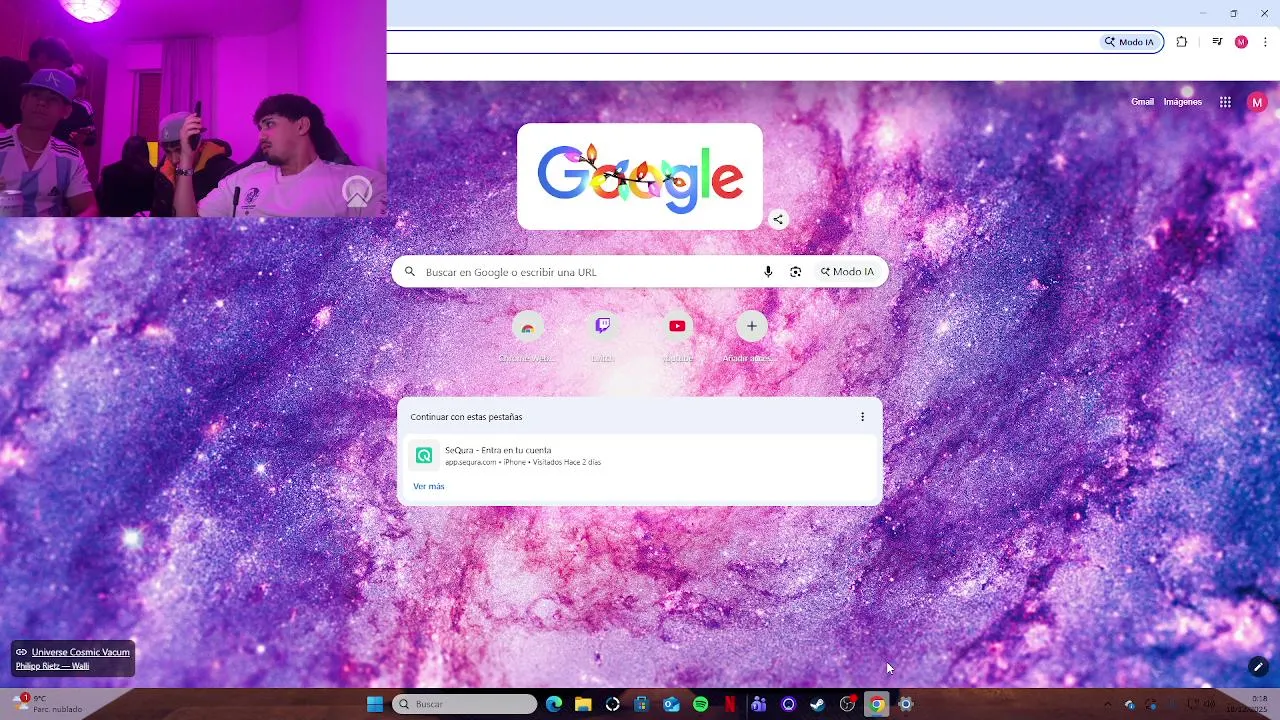This screenshot has height=720, width=1280.
Task: Click the voice search microphone icon
Action: (x=768, y=272)
